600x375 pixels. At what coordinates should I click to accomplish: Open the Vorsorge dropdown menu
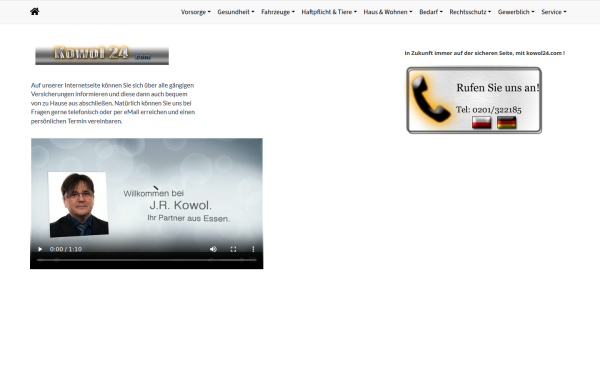pyautogui.click(x=196, y=12)
